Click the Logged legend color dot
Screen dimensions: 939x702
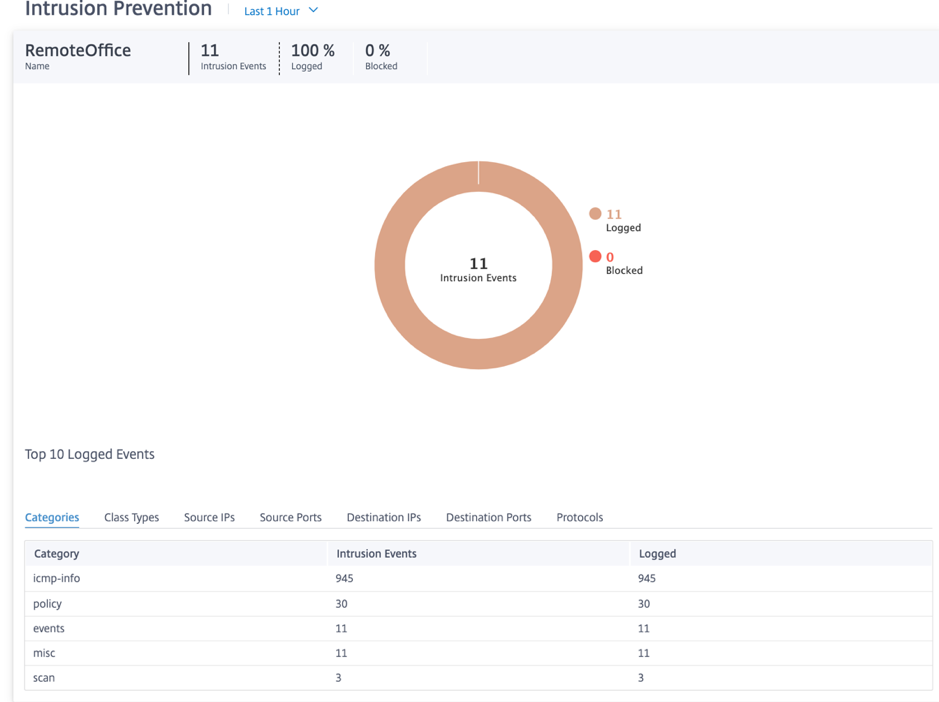click(x=595, y=213)
